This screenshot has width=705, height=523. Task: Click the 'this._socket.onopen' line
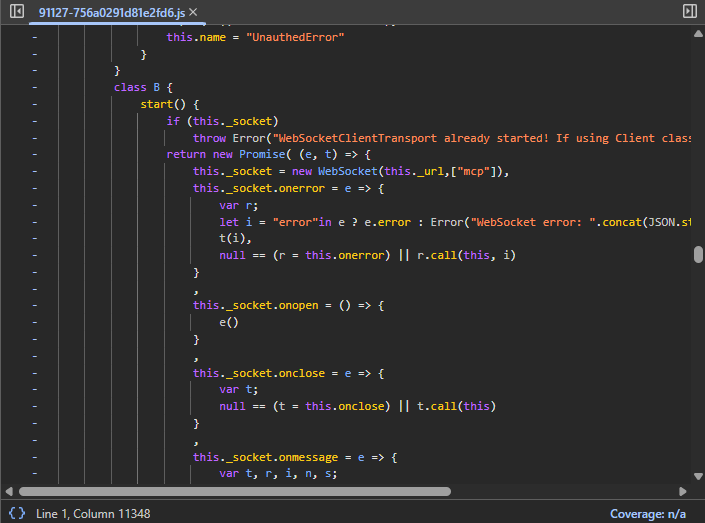point(288,305)
